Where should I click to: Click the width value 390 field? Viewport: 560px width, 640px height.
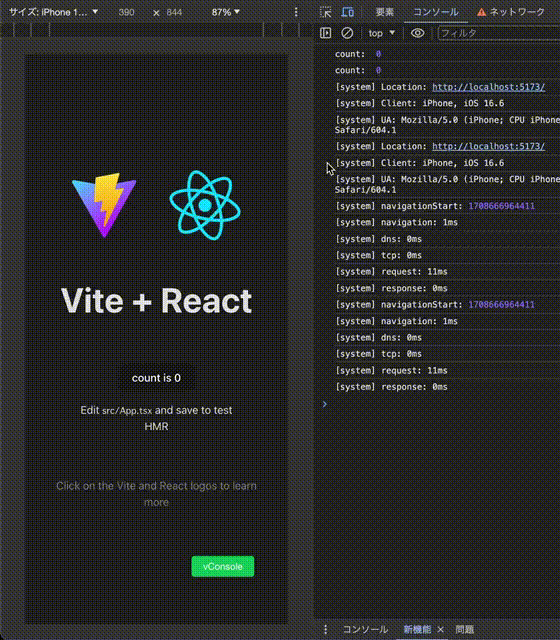(126, 12)
